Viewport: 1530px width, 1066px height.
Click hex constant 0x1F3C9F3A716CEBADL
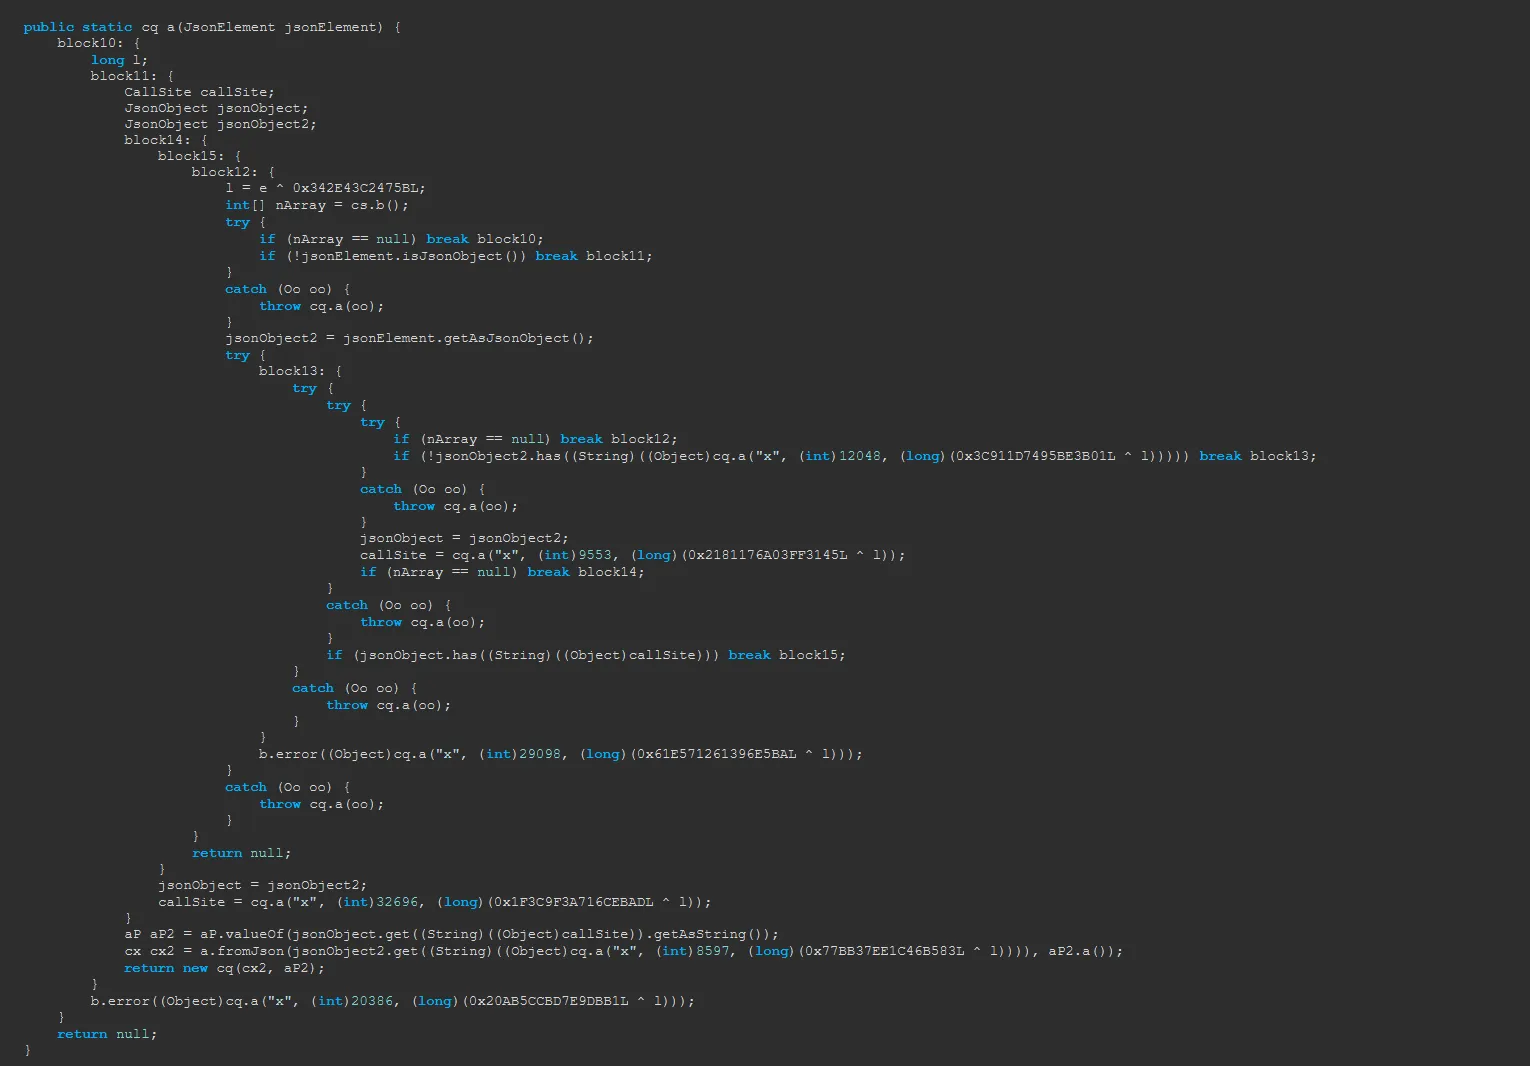573,902
